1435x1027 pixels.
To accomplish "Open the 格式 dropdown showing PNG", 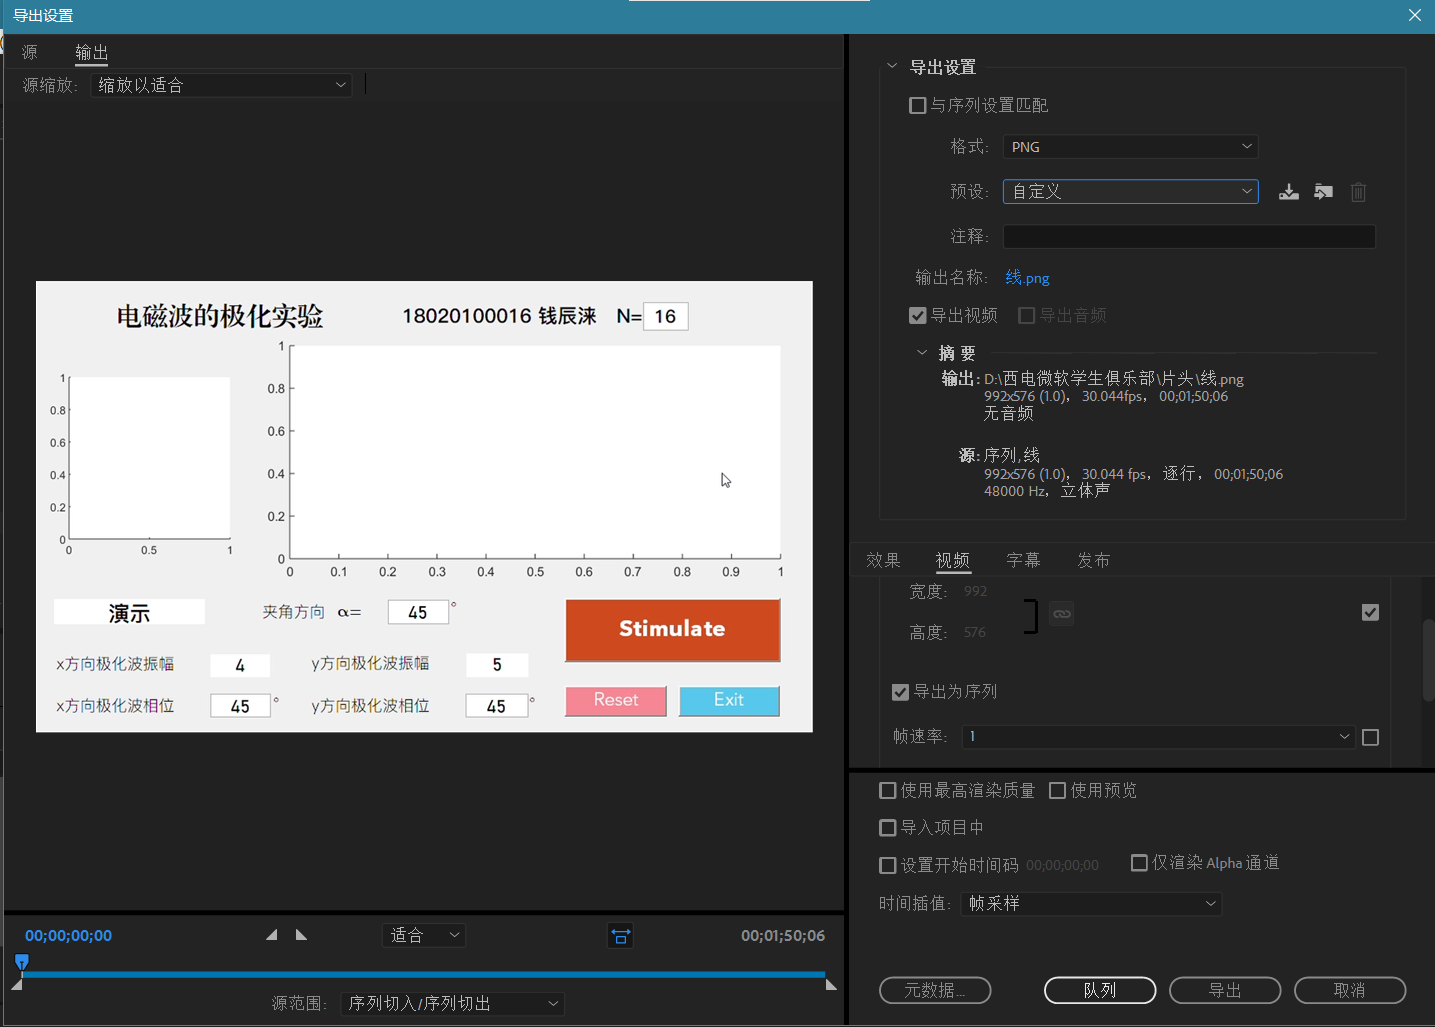I will 1130,146.
